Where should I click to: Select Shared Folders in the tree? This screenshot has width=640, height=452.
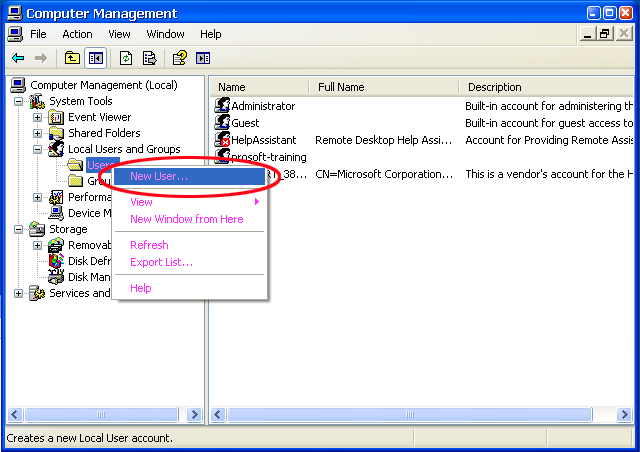click(x=104, y=133)
